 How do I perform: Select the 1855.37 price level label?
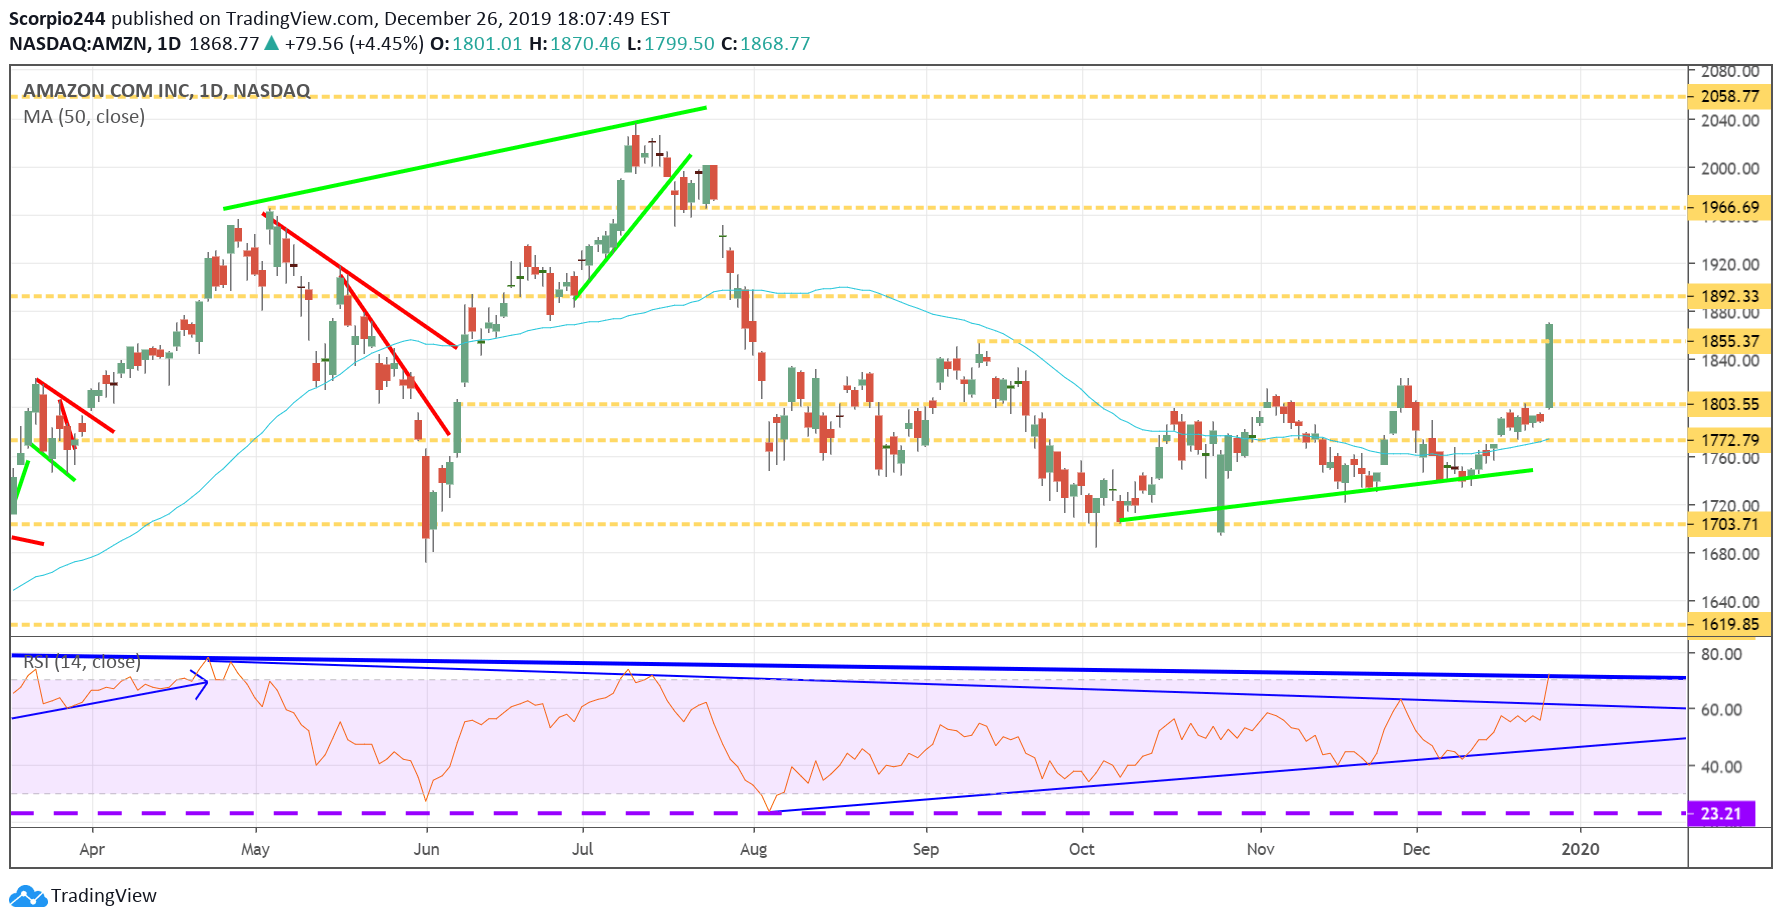click(1730, 342)
